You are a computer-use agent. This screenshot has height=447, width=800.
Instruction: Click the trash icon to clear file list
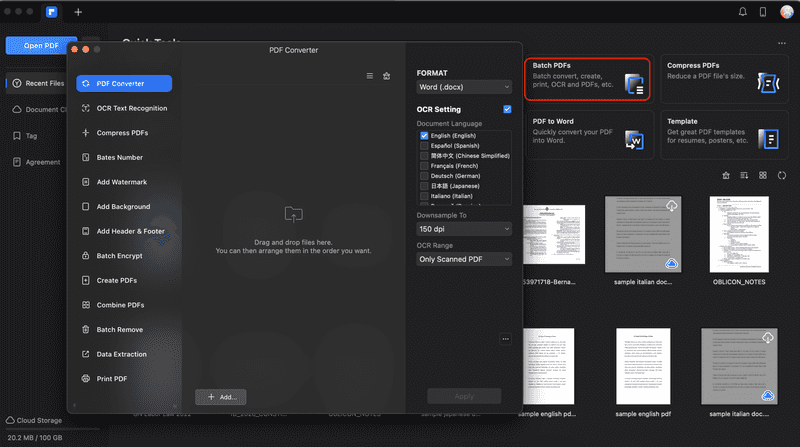pyautogui.click(x=387, y=76)
